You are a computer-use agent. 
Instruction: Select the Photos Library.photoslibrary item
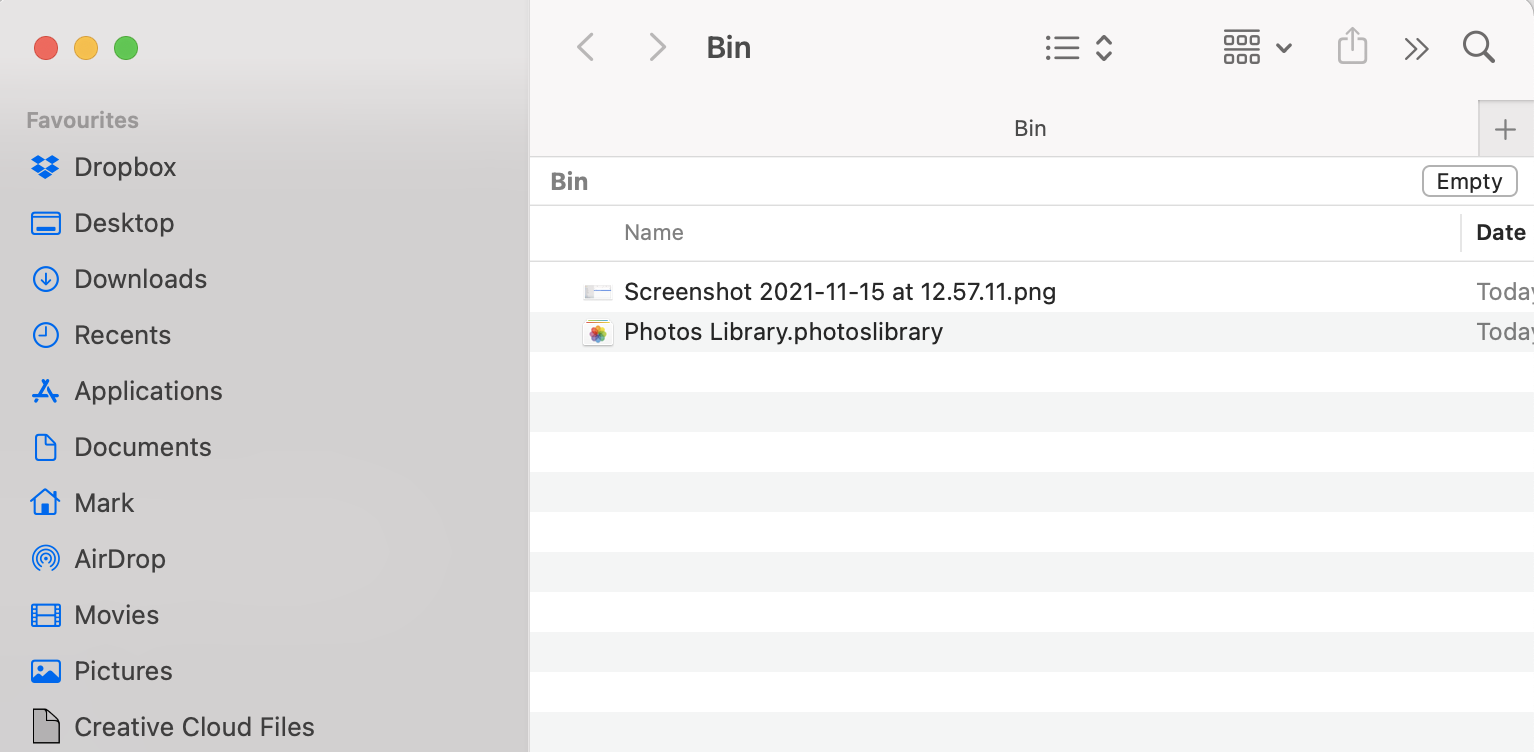[783, 332]
